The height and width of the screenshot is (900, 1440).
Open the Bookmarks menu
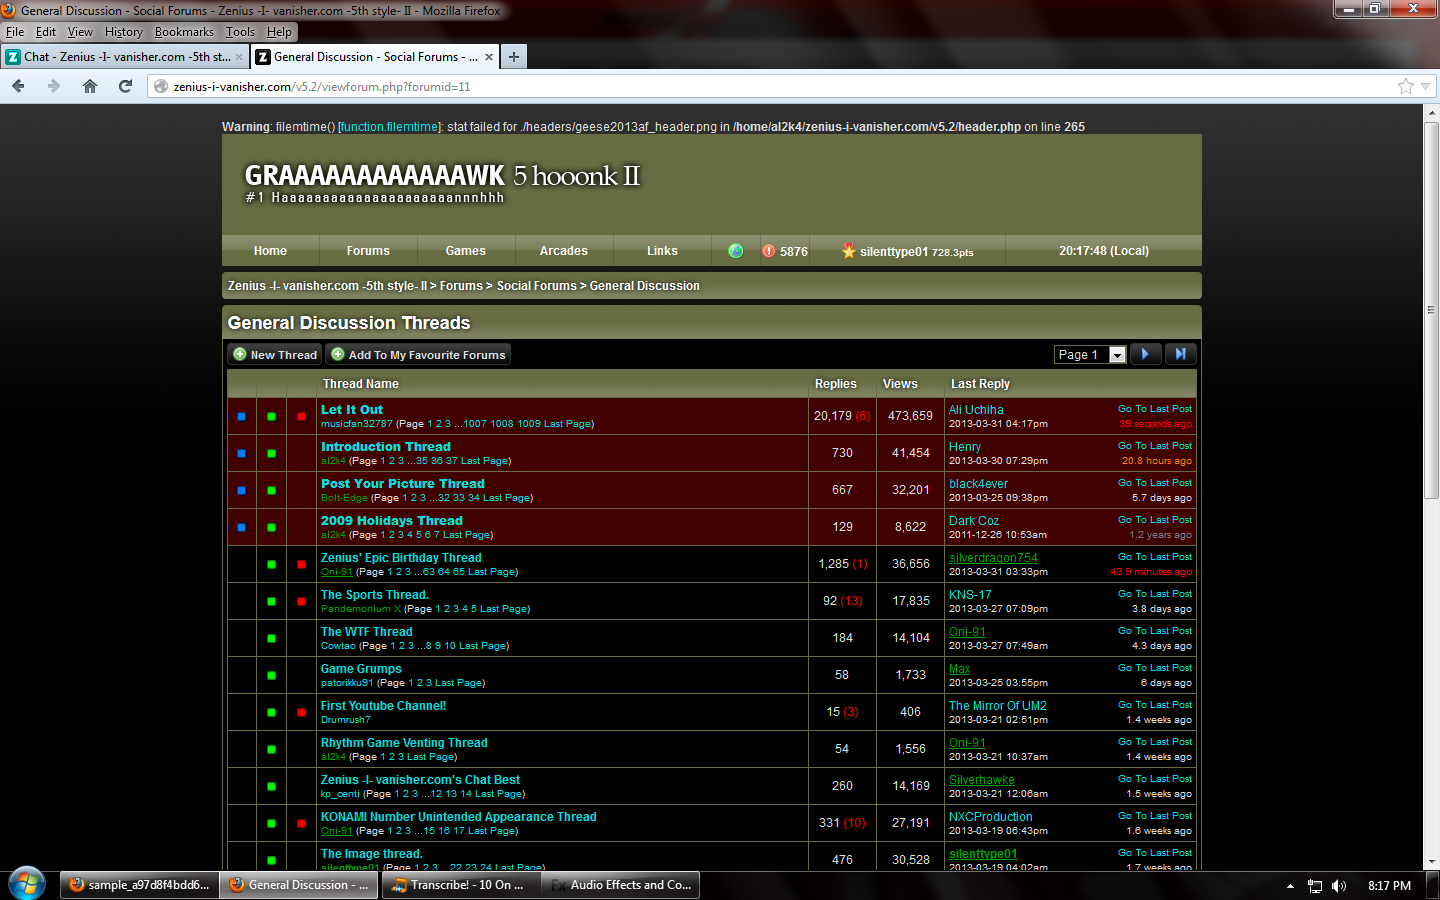tap(184, 32)
